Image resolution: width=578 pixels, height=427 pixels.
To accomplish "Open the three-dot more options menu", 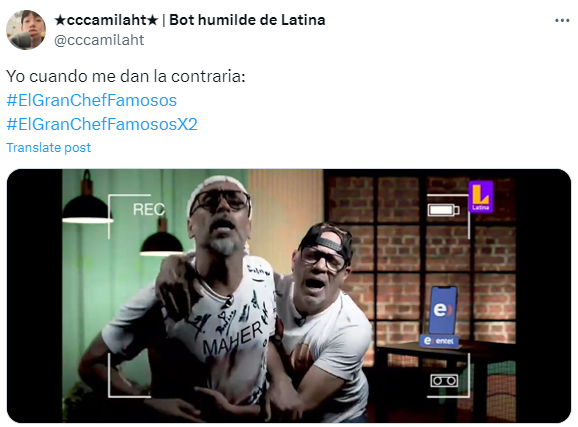I will pyautogui.click(x=562, y=21).
